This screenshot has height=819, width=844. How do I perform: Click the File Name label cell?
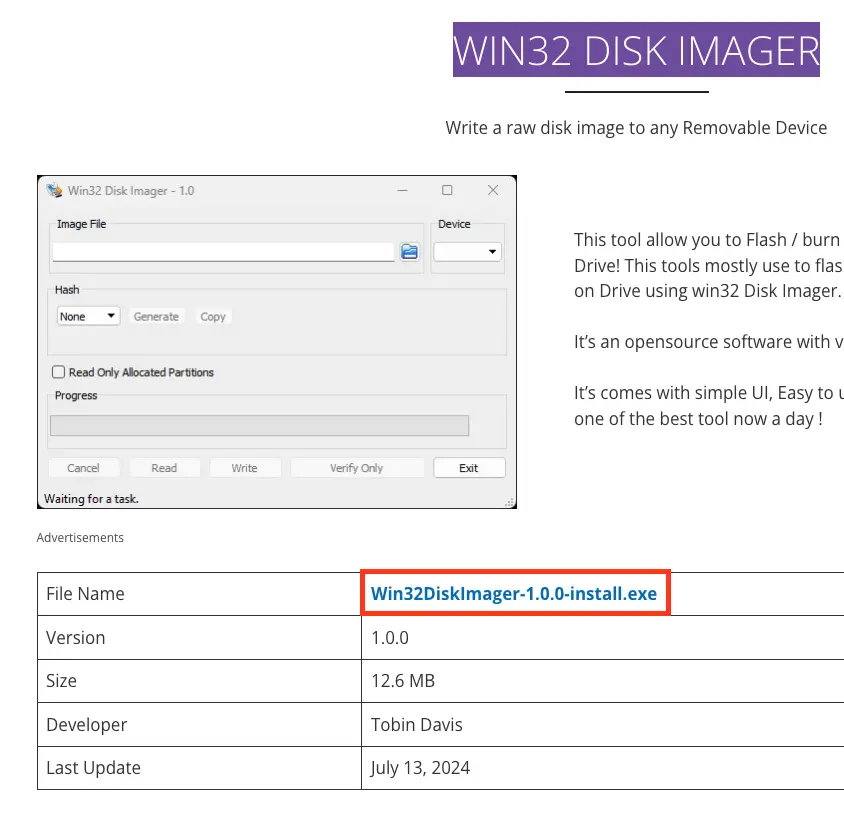click(199, 594)
